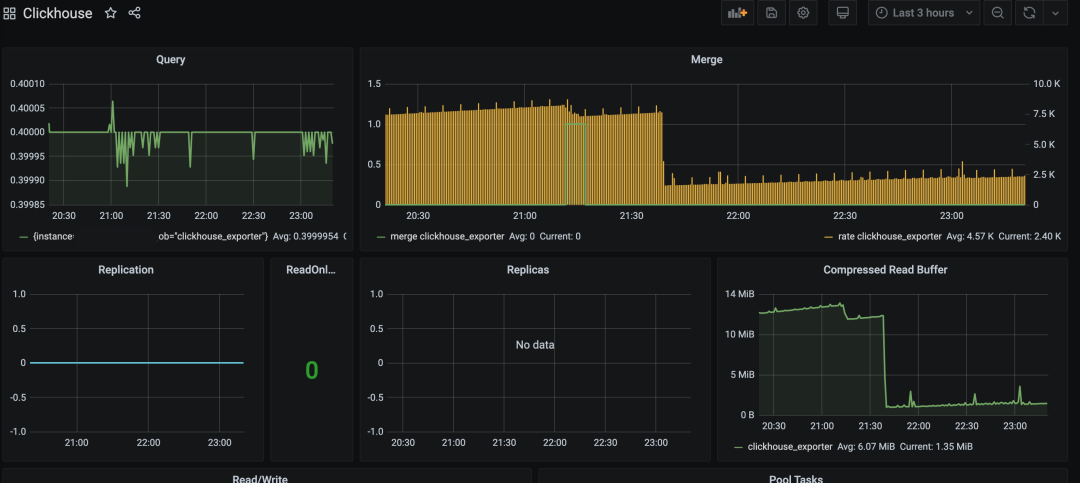
Task: Cycle view mode with monitor icon
Action: (842, 13)
